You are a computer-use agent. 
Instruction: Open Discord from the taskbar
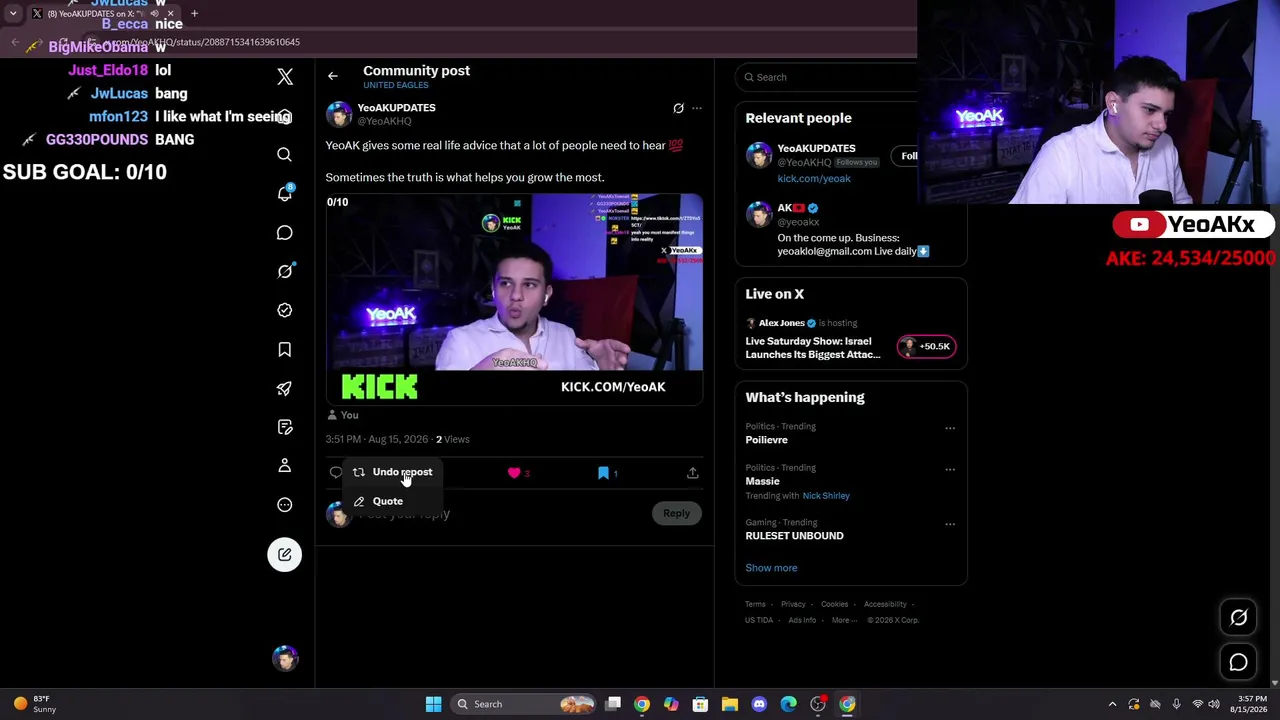pyautogui.click(x=759, y=704)
